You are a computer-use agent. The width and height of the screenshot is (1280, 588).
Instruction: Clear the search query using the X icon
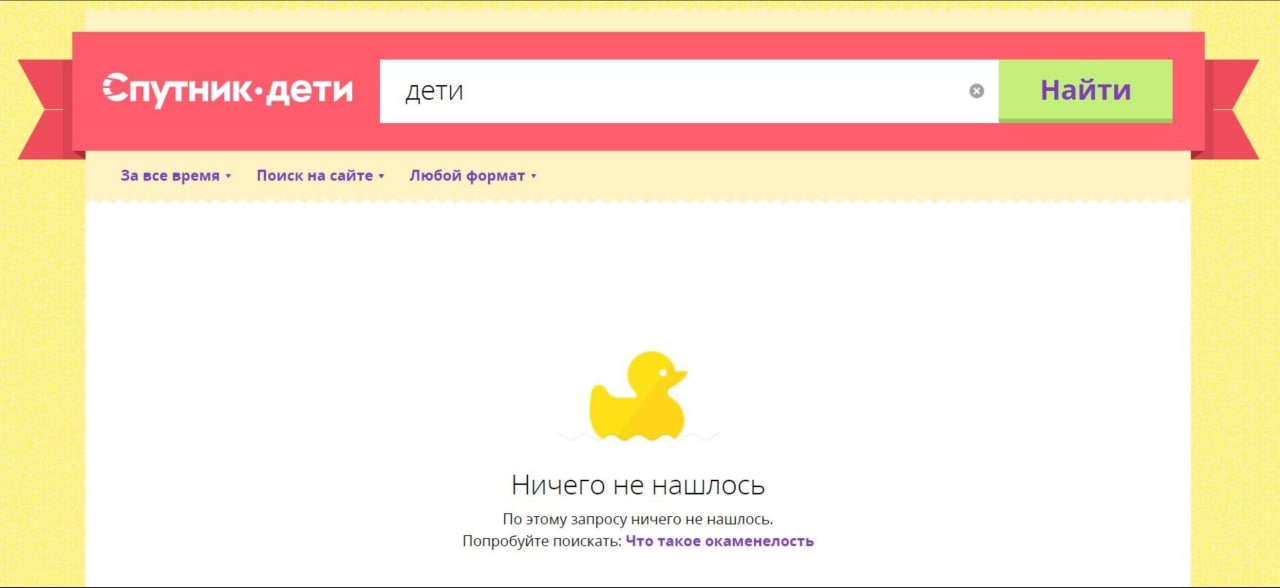point(977,90)
